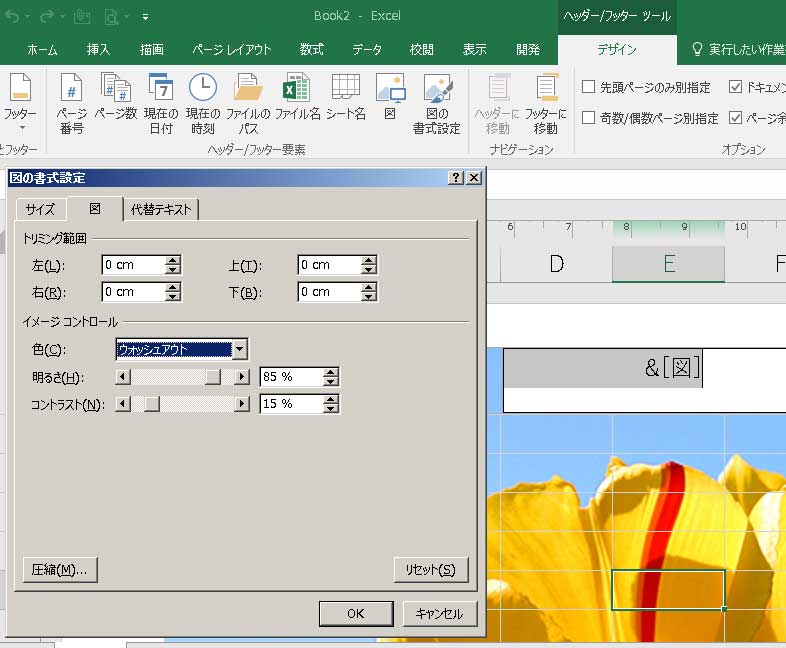Switch to the サイズ tab in the dialog
Image resolution: width=786 pixels, height=648 pixels.
pyautogui.click(x=40, y=209)
